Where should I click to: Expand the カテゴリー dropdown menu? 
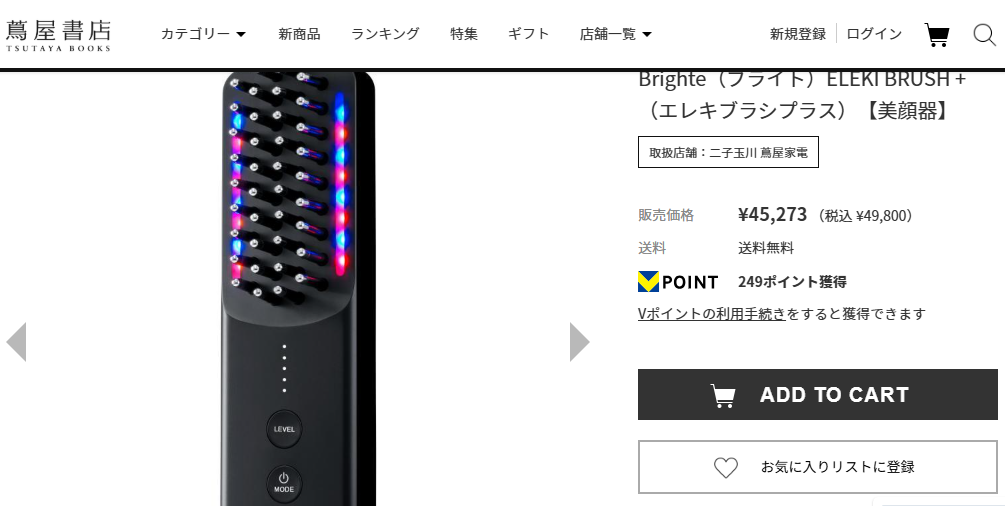[203, 34]
